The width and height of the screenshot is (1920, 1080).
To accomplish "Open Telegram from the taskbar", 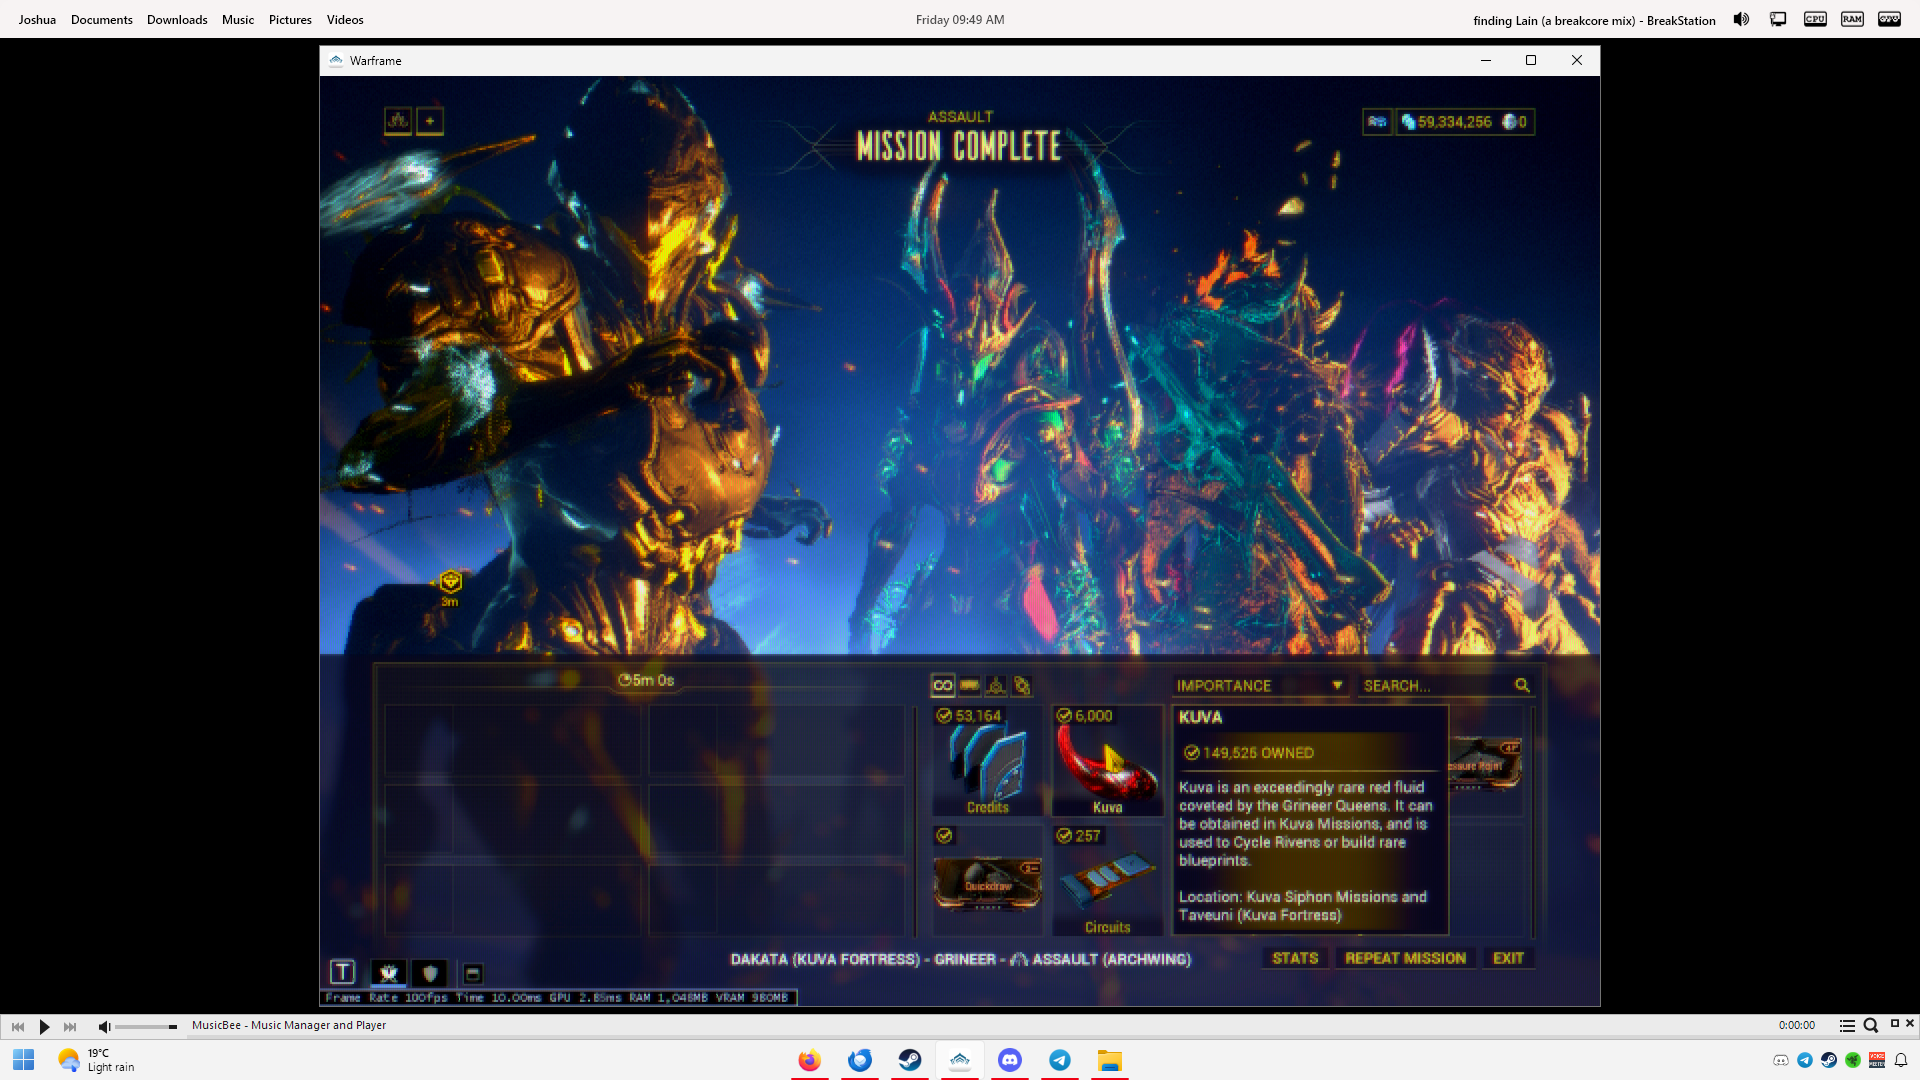I will point(1059,1060).
